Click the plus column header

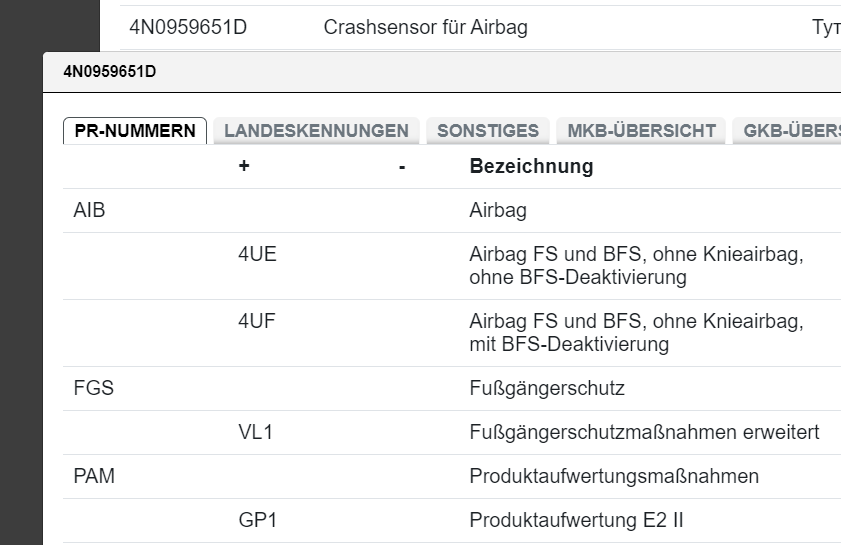pos(244,167)
